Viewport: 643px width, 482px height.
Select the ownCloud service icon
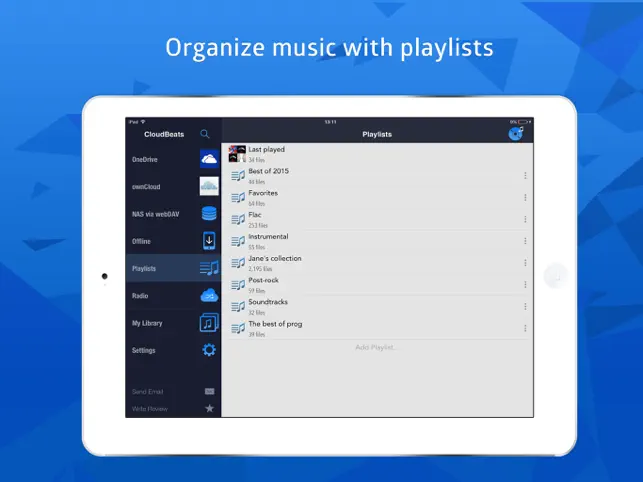click(209, 186)
